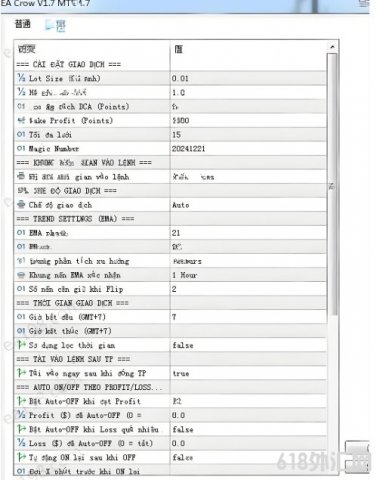The image size is (377, 480).
Task: Click the === TREND SETTINGS (EMA) === section row
Action: coord(170,219)
